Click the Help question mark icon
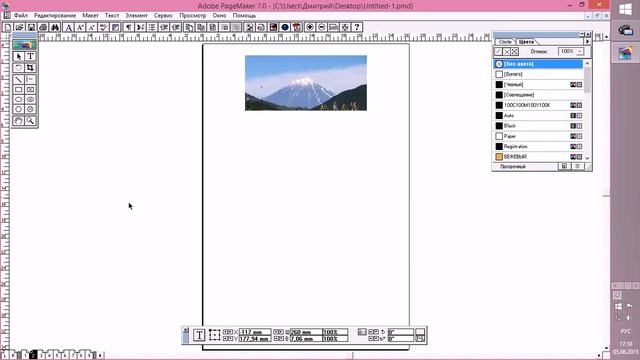Image resolution: width=640 pixels, height=360 pixels. pos(357,27)
